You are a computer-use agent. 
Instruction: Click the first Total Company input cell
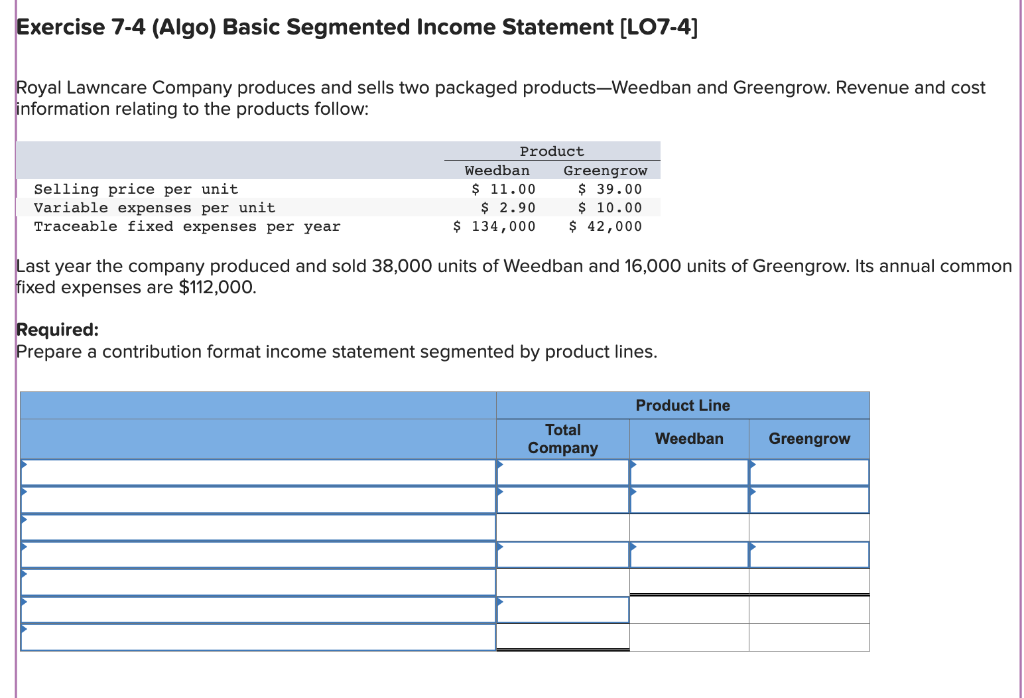tap(562, 471)
